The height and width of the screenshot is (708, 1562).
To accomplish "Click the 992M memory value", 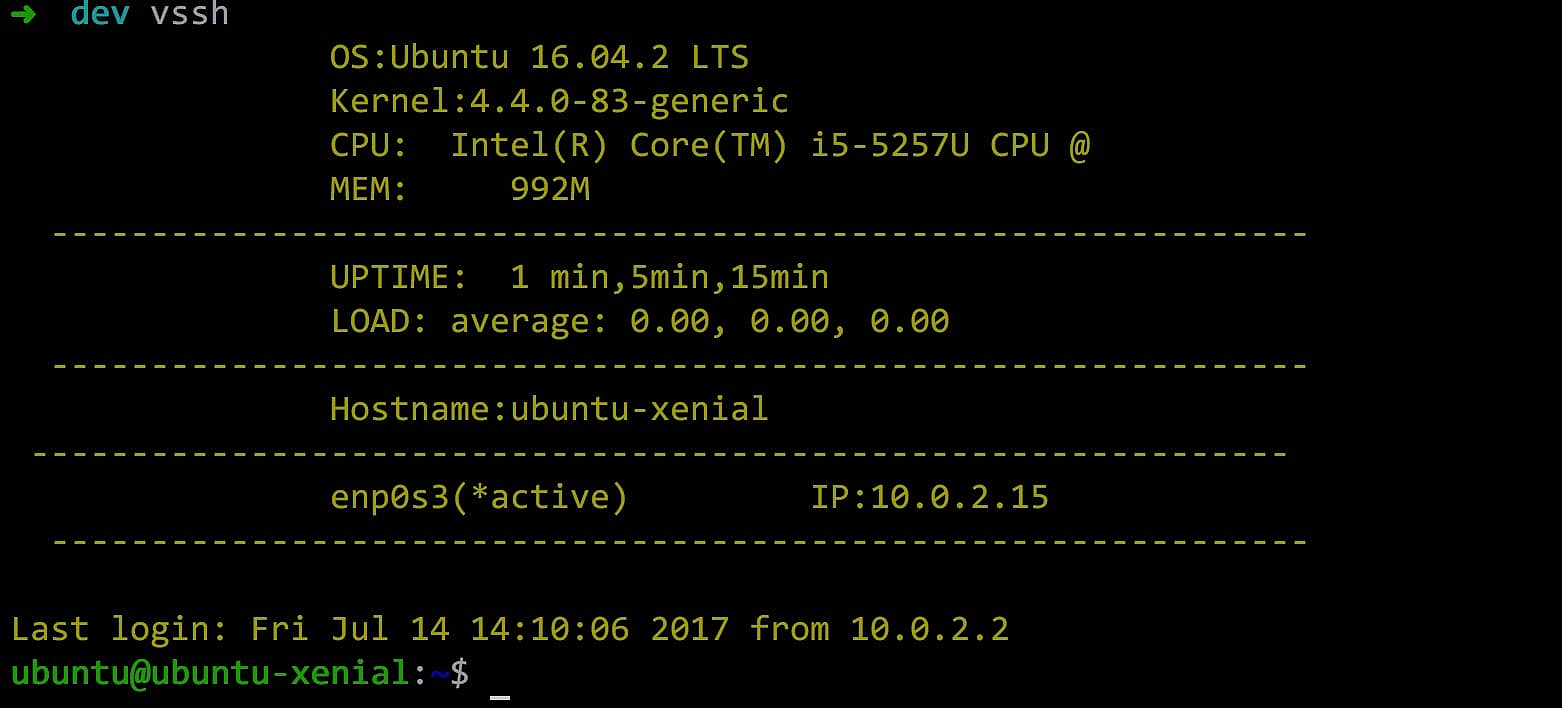I will (x=549, y=189).
